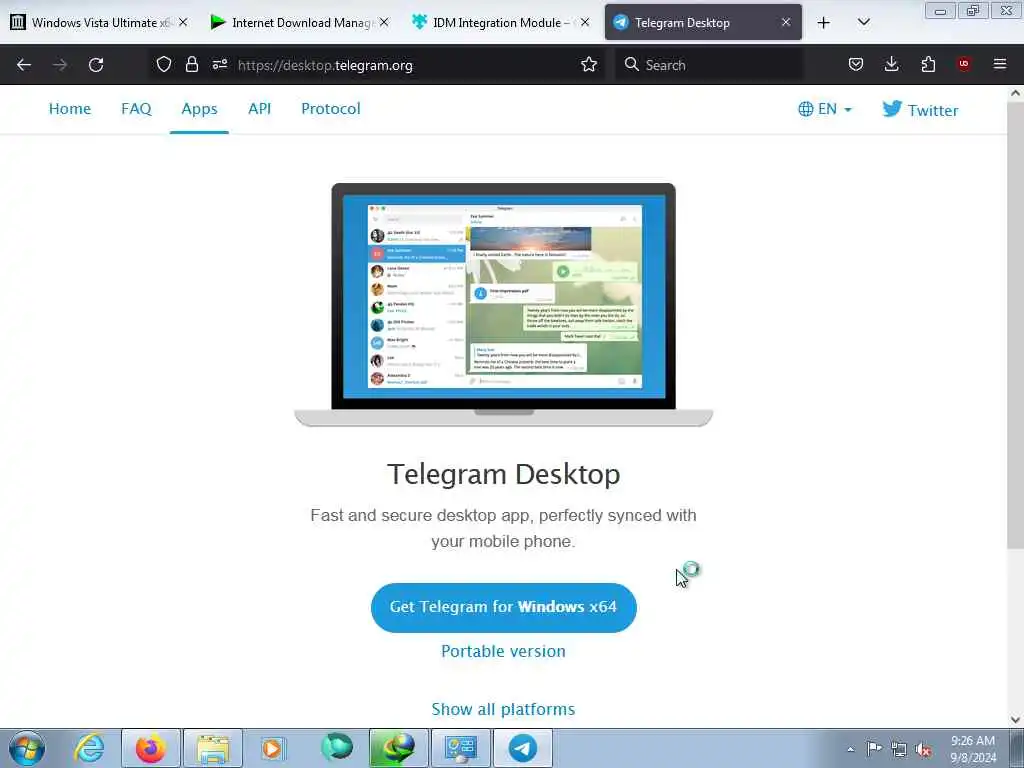
Task: Close the Windows Vista Ultimate tab
Action: pos(184,22)
